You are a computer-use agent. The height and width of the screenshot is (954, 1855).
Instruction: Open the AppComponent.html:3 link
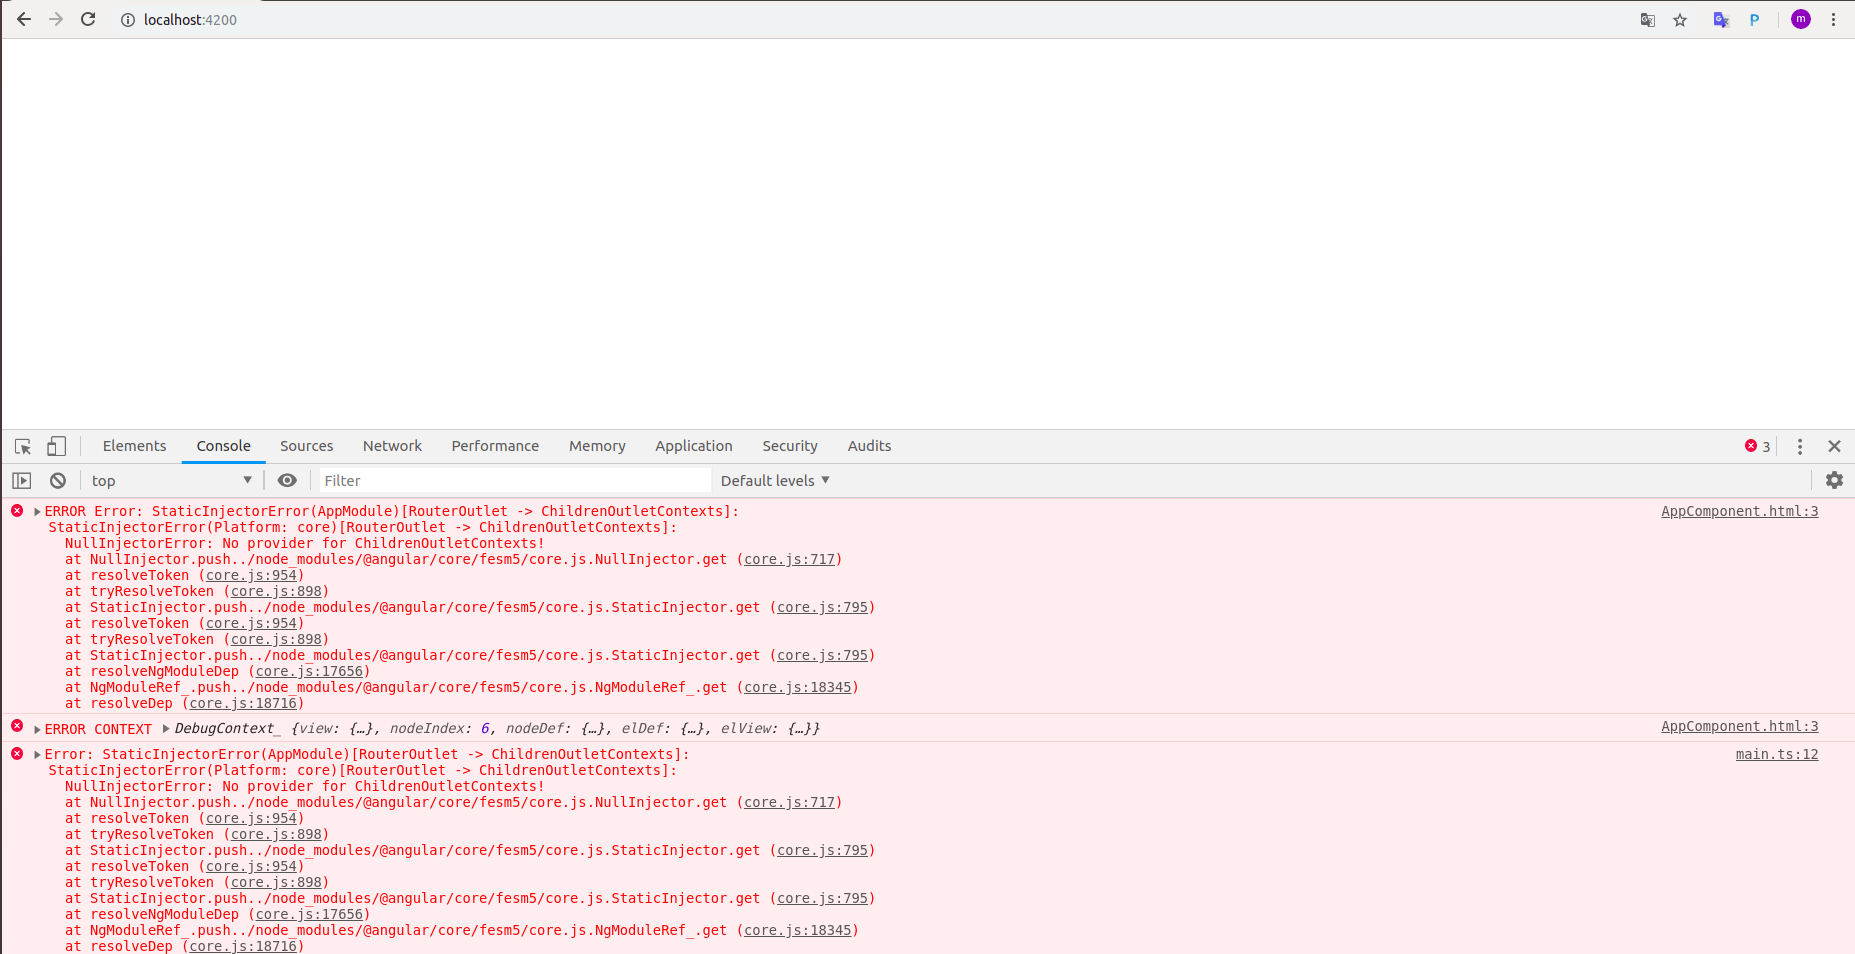pyautogui.click(x=1739, y=511)
